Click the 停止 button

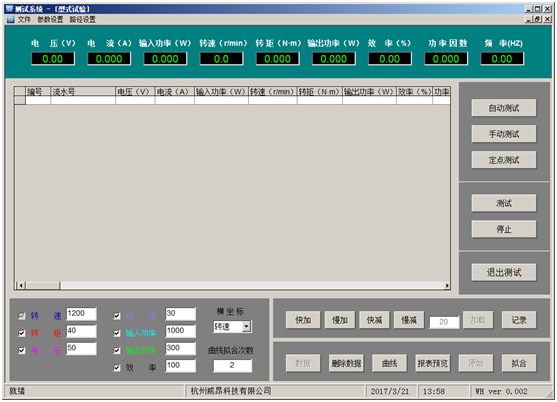504,229
